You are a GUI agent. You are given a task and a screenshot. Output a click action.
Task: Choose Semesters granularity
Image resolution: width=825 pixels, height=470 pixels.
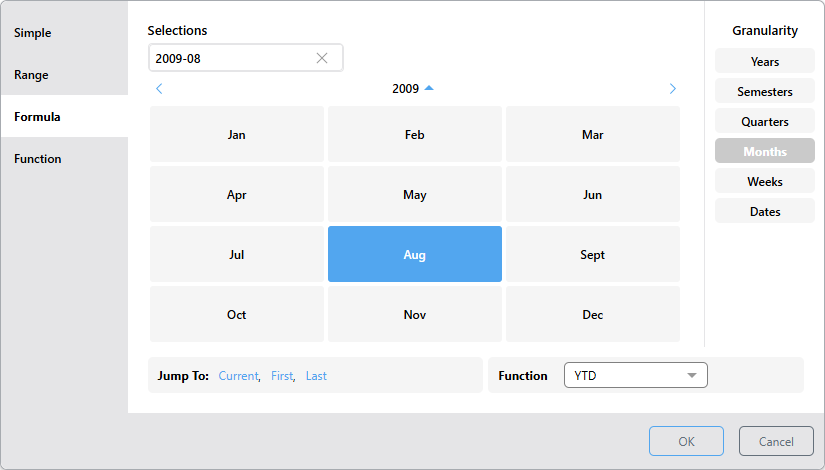(764, 92)
